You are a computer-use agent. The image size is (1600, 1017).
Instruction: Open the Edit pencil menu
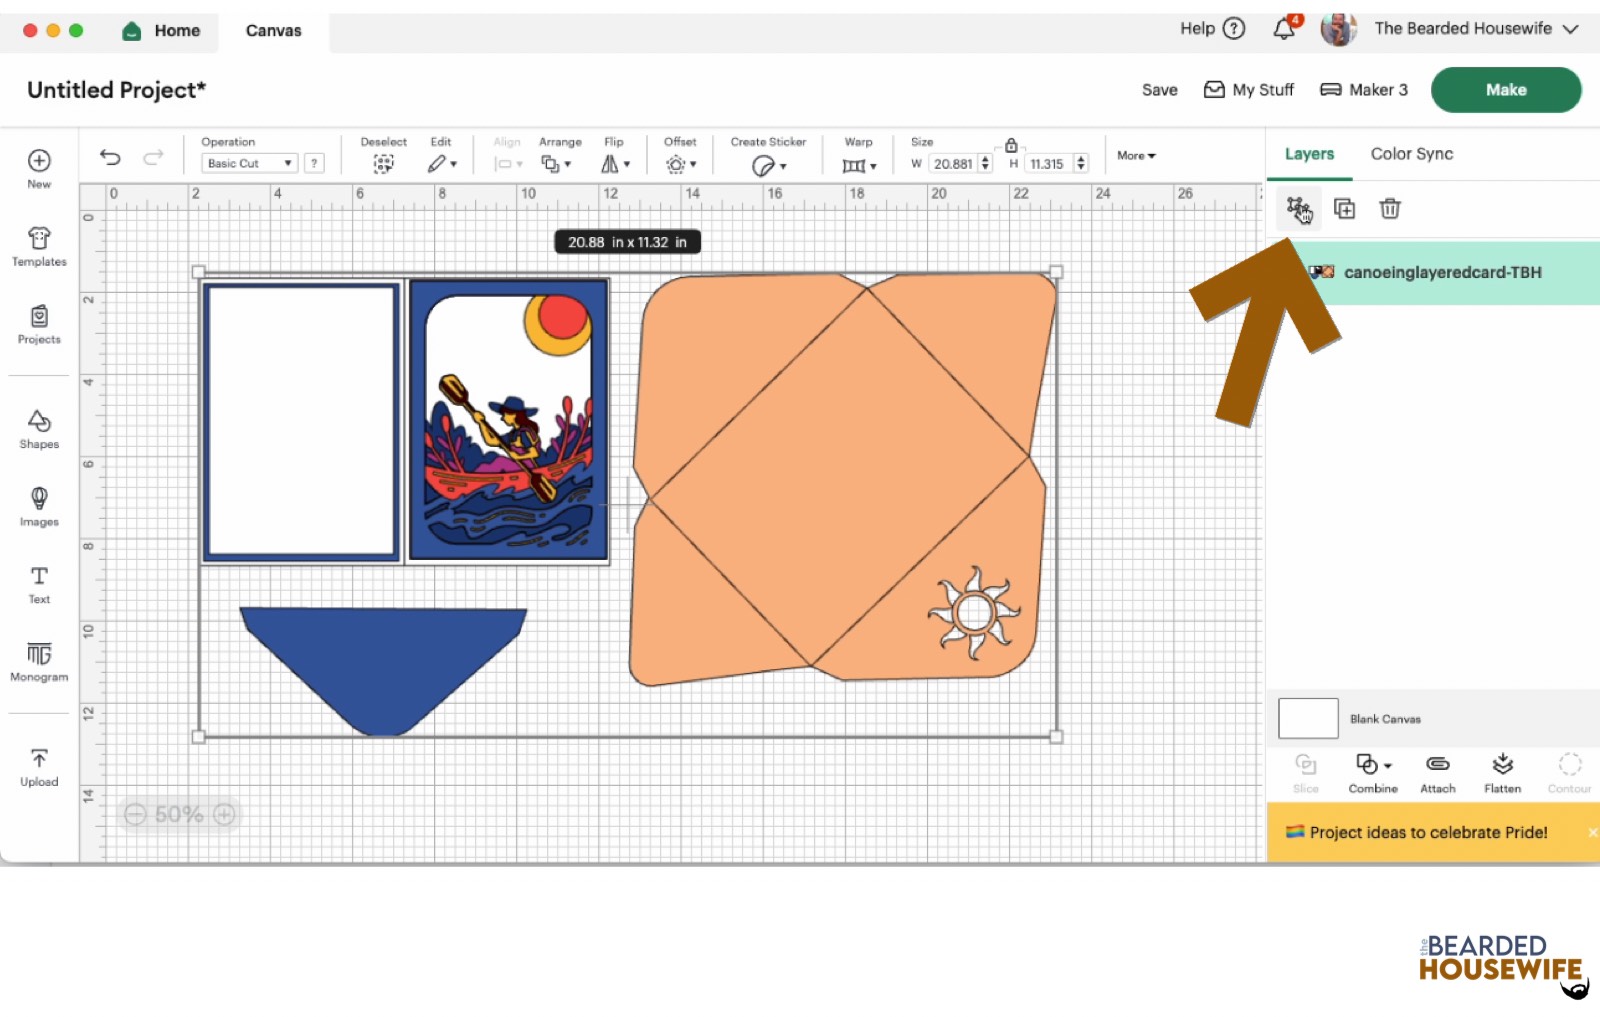pyautogui.click(x=441, y=164)
